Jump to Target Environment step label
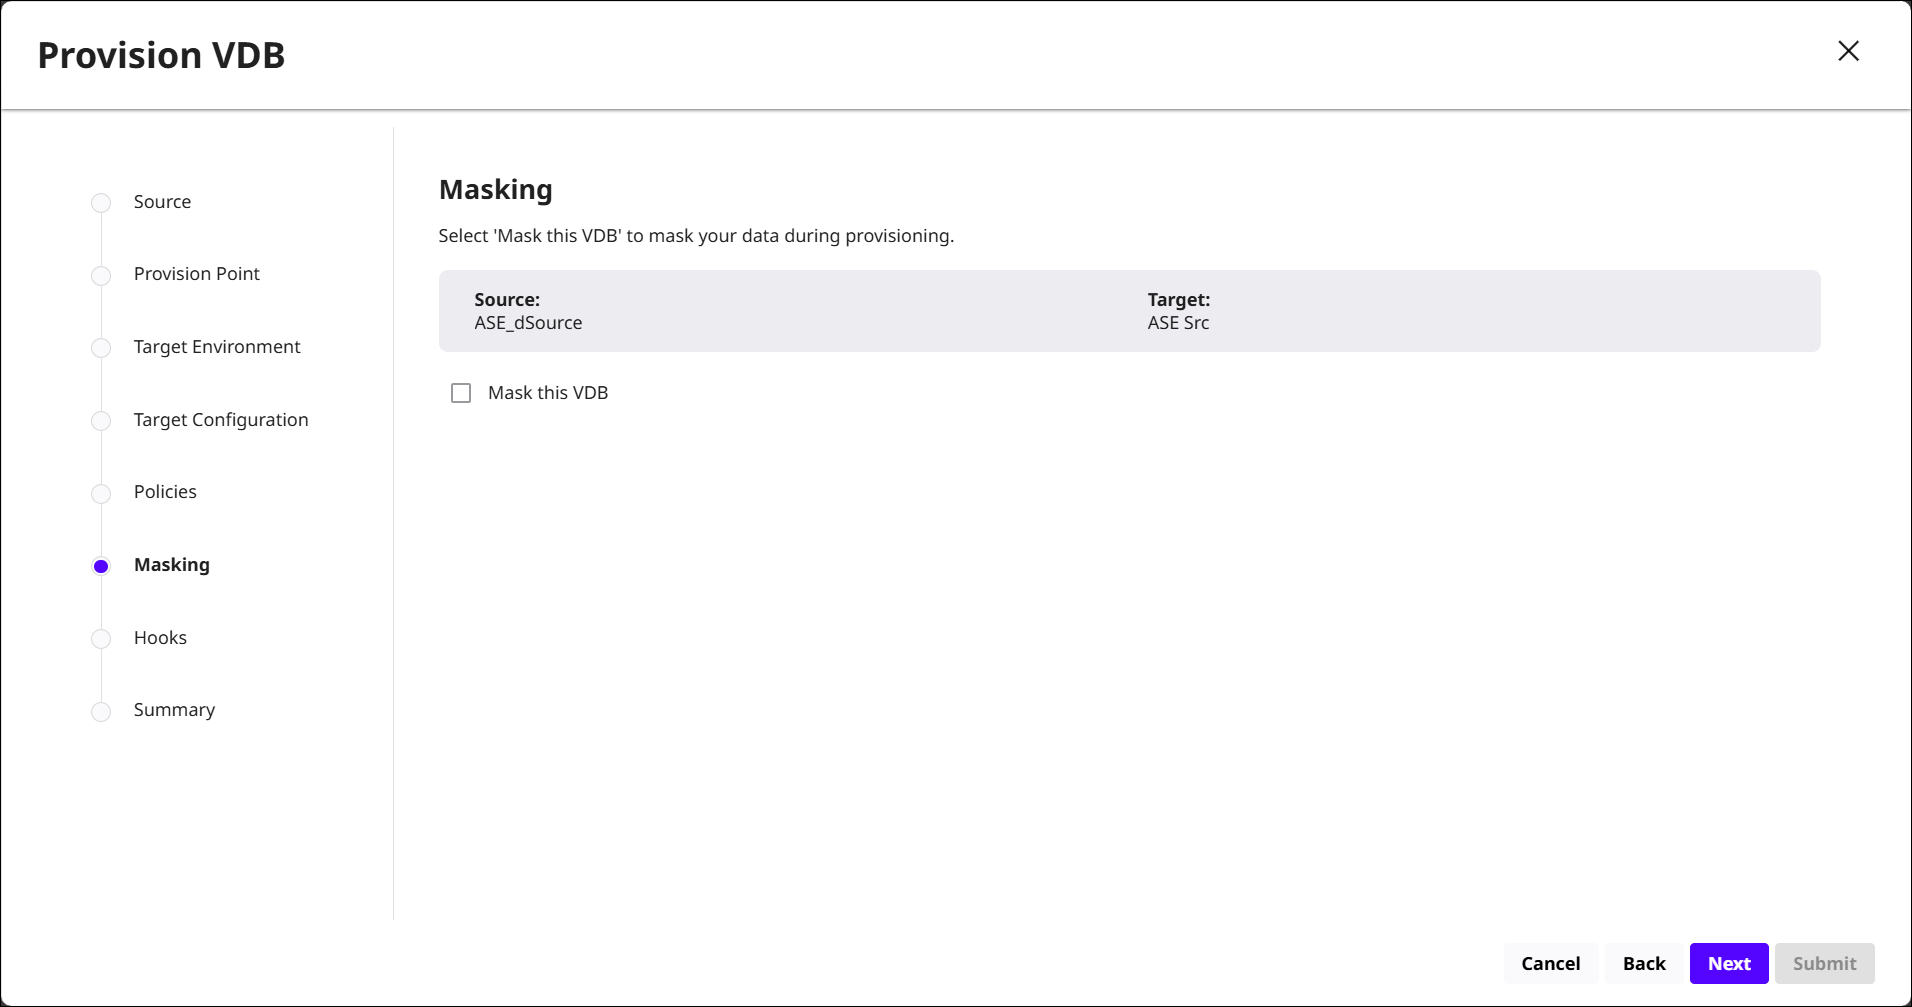The height and width of the screenshot is (1007, 1912). pyautogui.click(x=217, y=347)
